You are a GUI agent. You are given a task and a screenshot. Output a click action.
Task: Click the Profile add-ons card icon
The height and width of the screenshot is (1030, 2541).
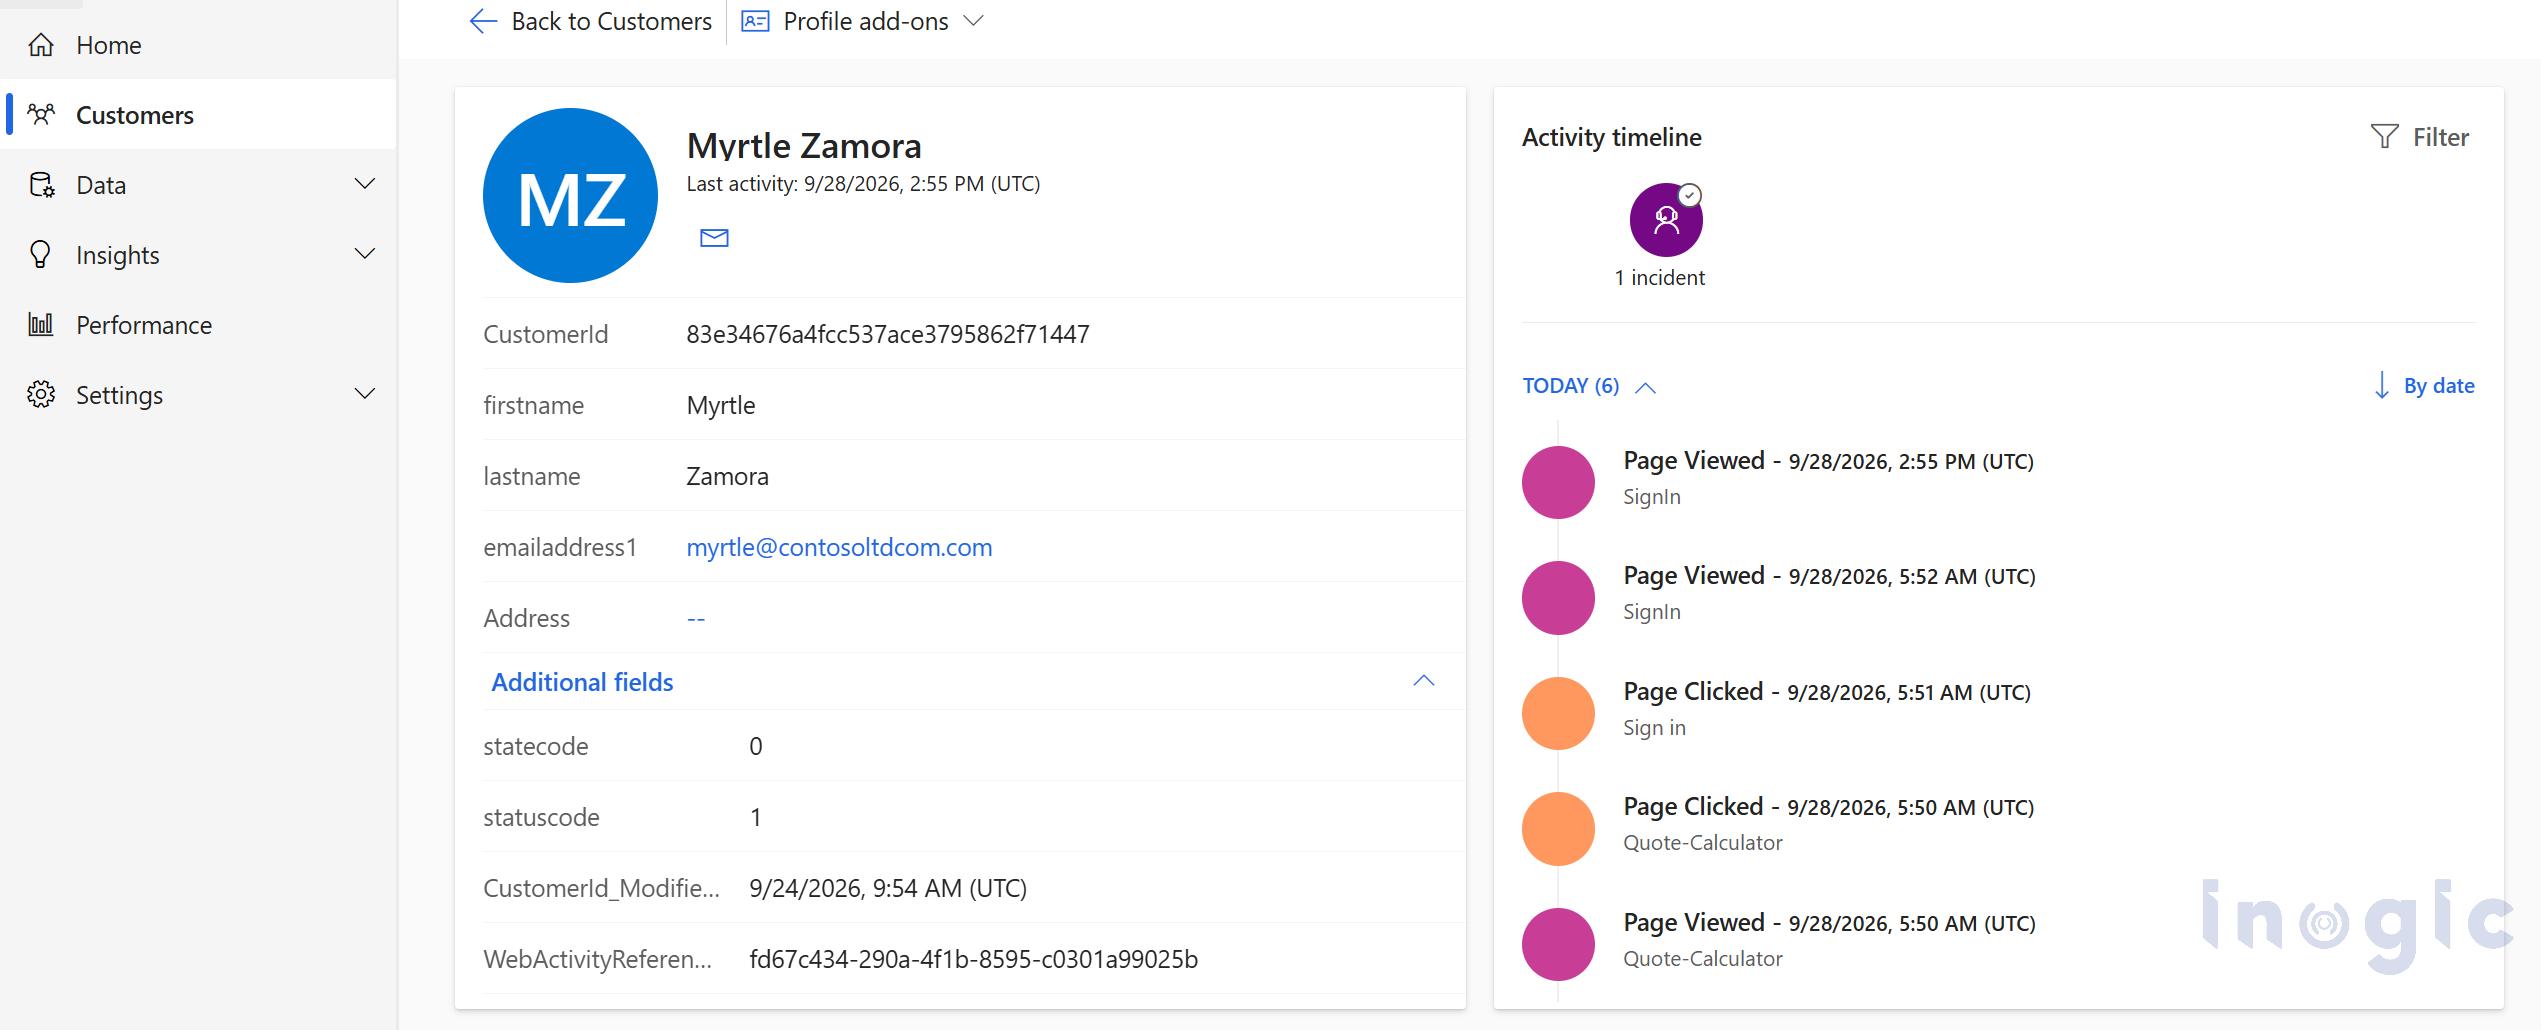tap(755, 21)
